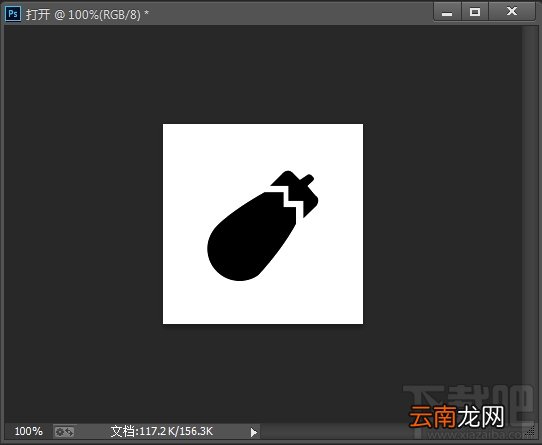This screenshot has height=445, width=542.
Task: Click the document size '文档:117.2 K/156.3K'
Action: point(162,431)
